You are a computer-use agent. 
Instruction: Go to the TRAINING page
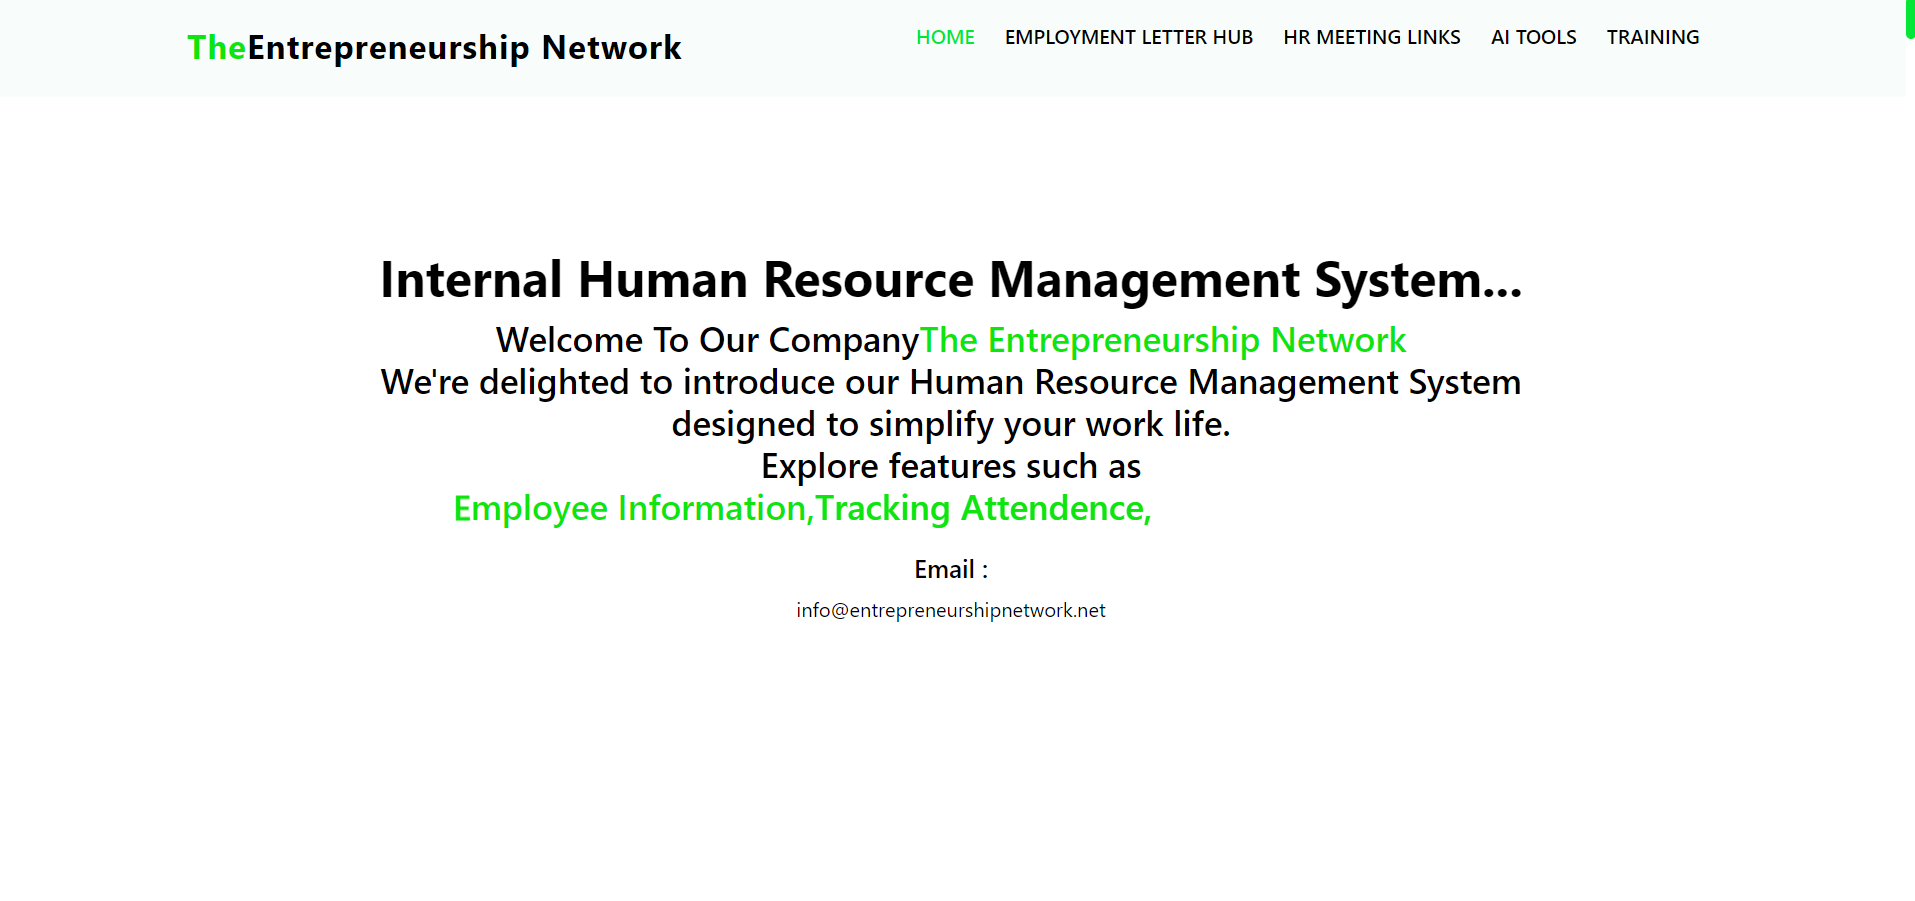point(1652,37)
